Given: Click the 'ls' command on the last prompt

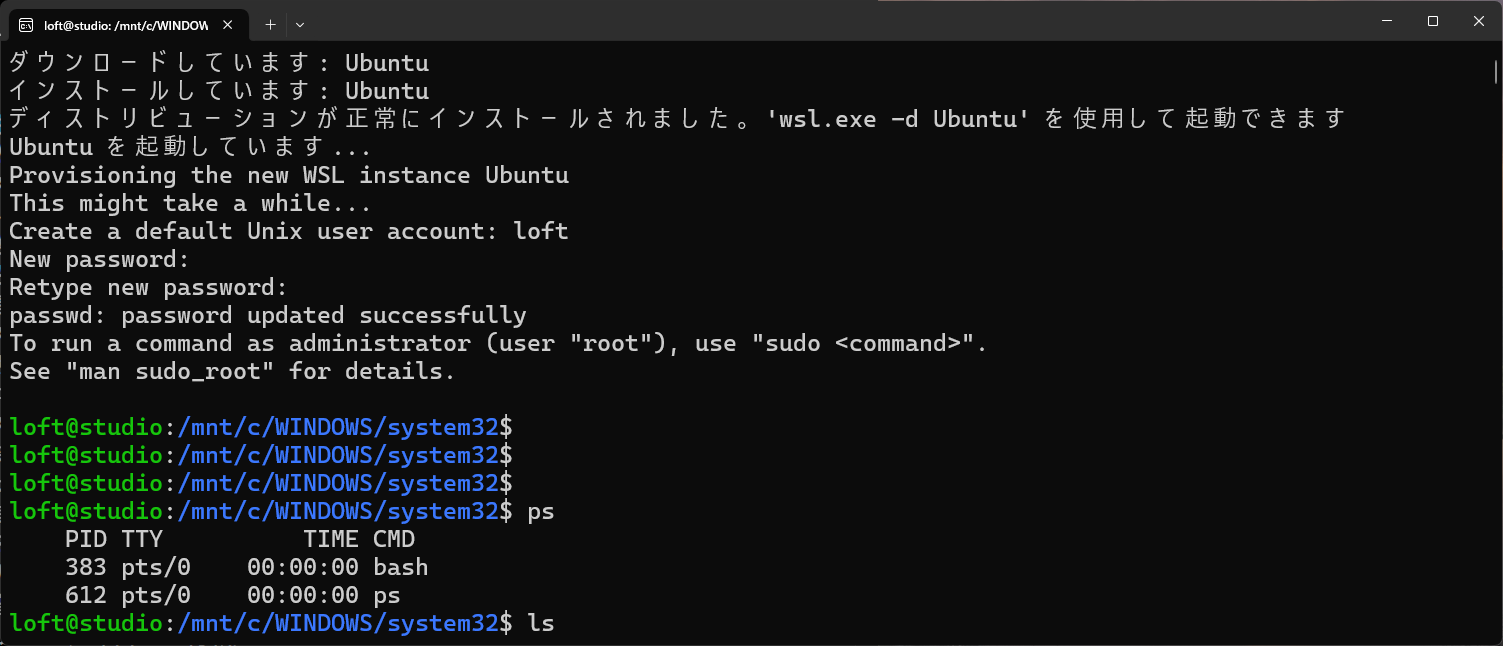Looking at the screenshot, I should (541, 623).
